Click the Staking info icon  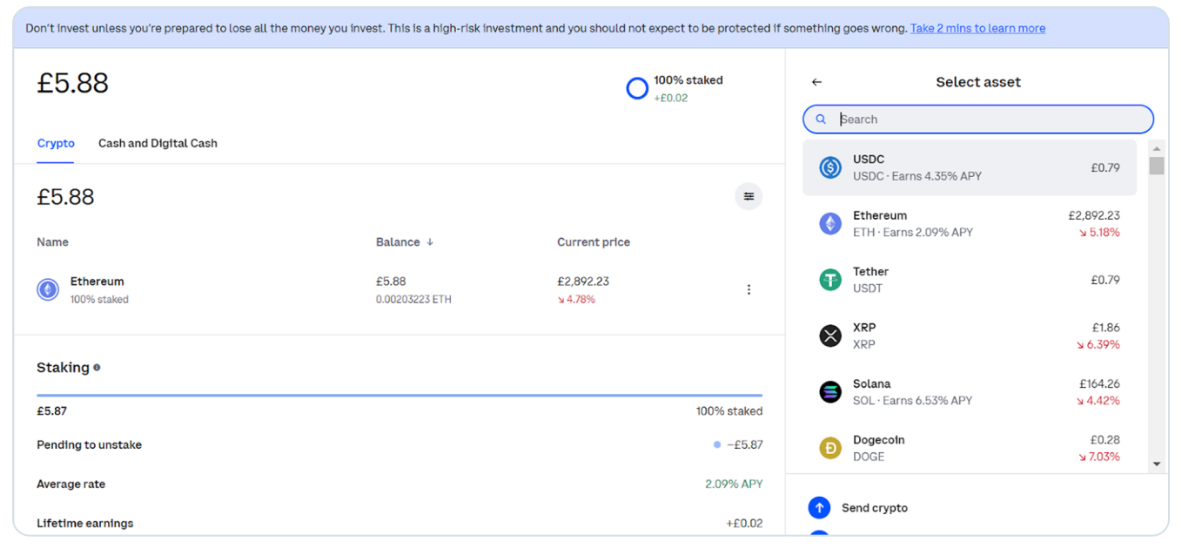(97, 368)
